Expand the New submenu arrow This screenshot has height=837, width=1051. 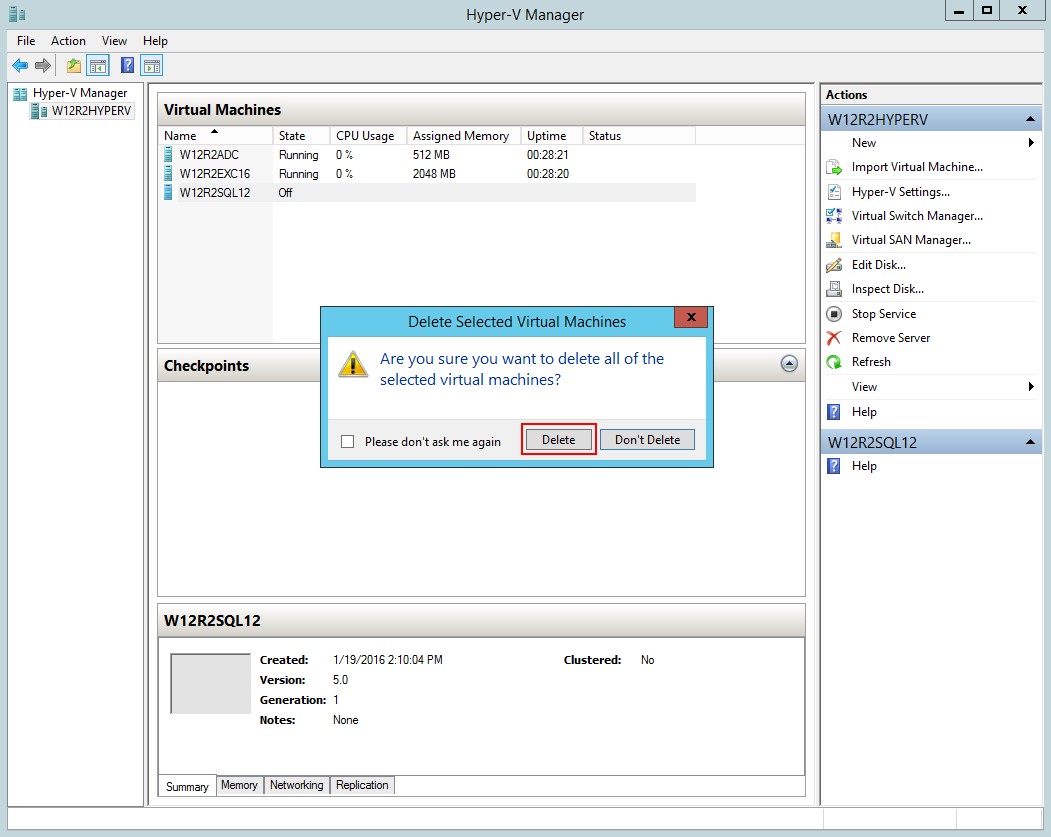click(1031, 143)
